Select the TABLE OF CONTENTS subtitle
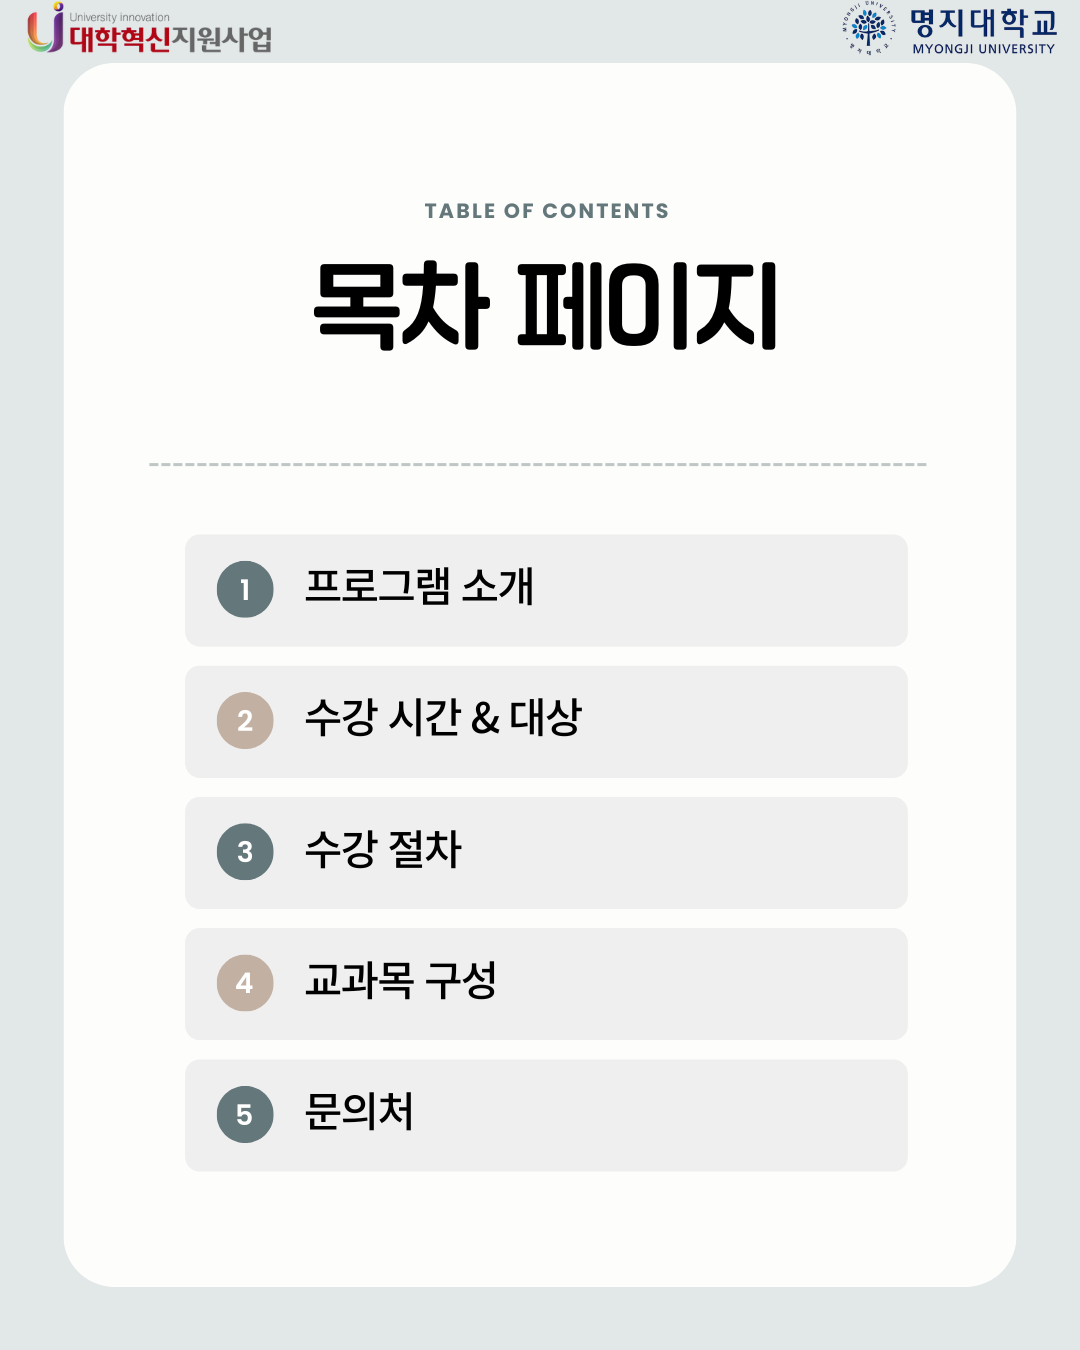Image resolution: width=1080 pixels, height=1350 pixels. [546, 211]
